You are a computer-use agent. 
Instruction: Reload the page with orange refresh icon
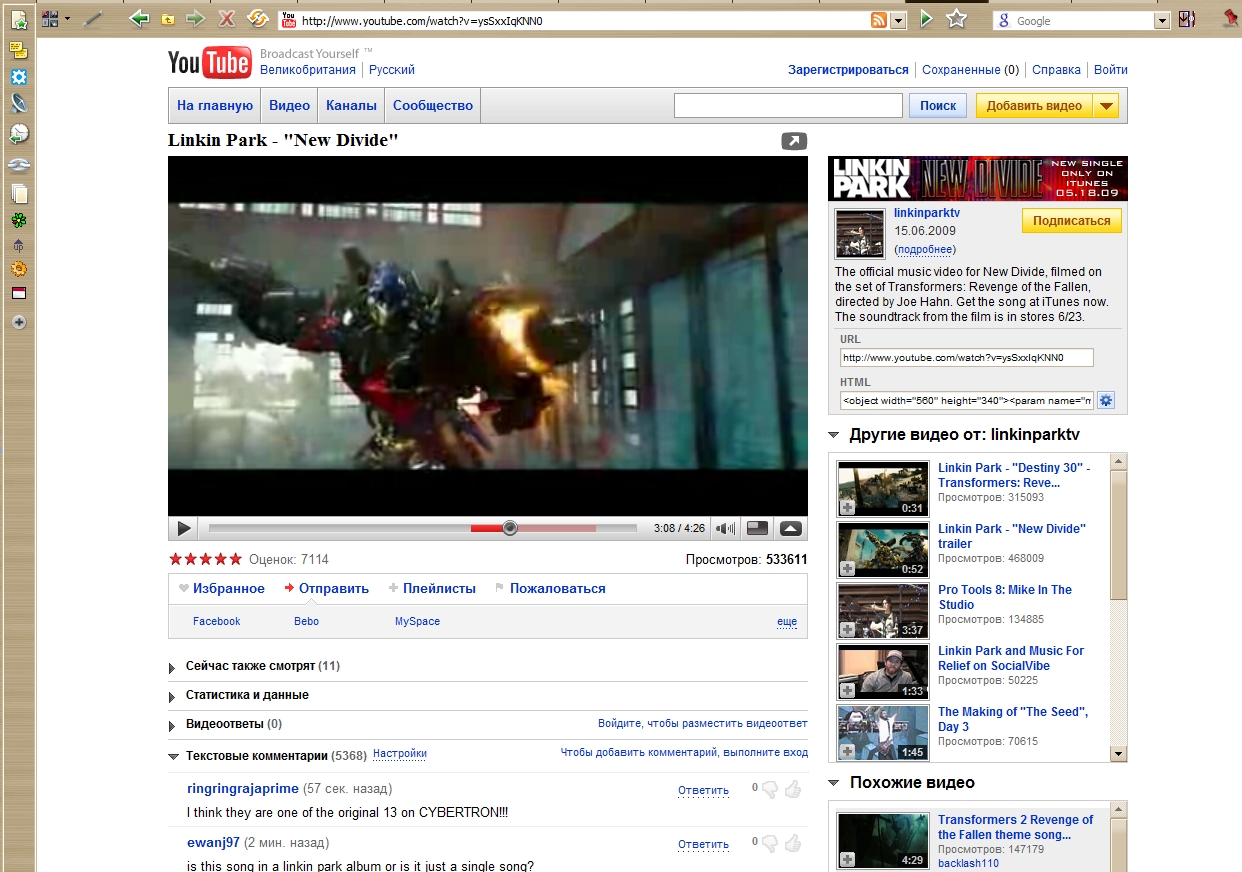click(x=258, y=19)
